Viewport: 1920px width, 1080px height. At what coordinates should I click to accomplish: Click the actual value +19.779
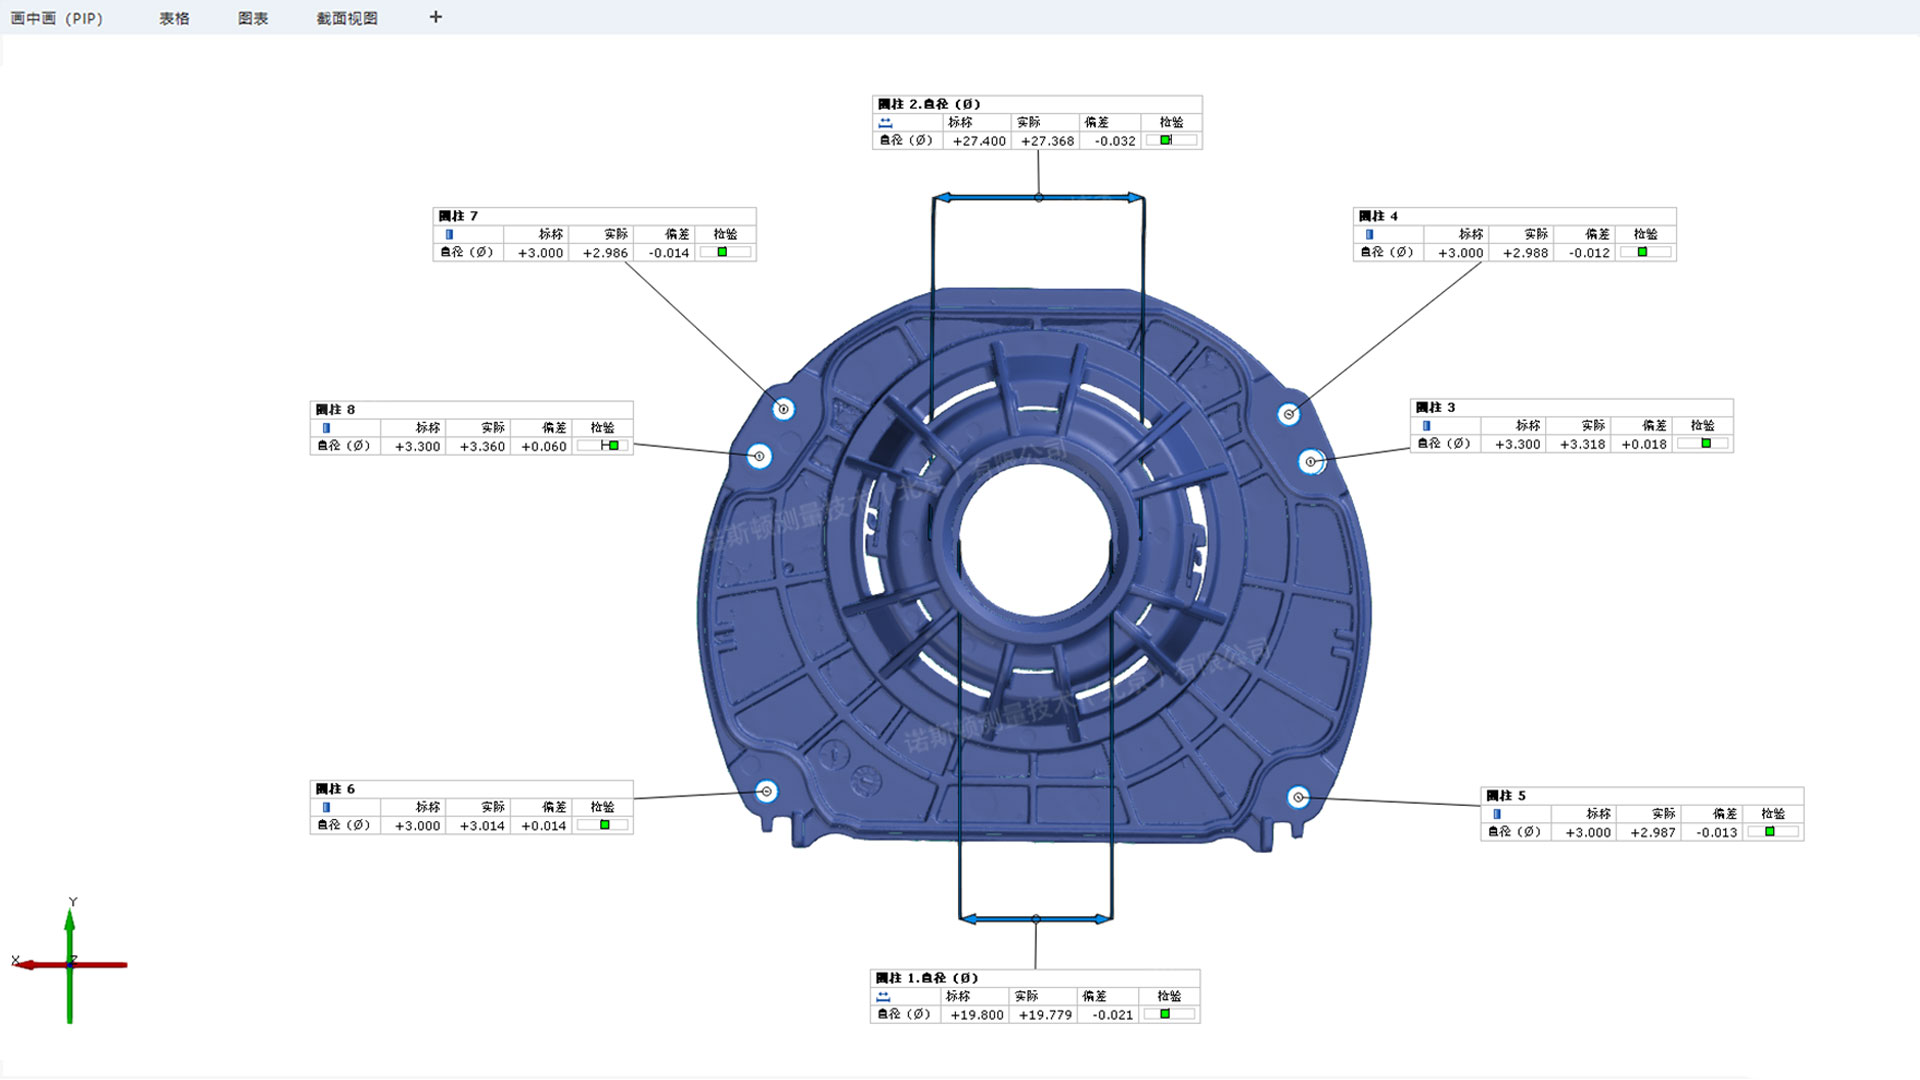pyautogui.click(x=1045, y=1015)
